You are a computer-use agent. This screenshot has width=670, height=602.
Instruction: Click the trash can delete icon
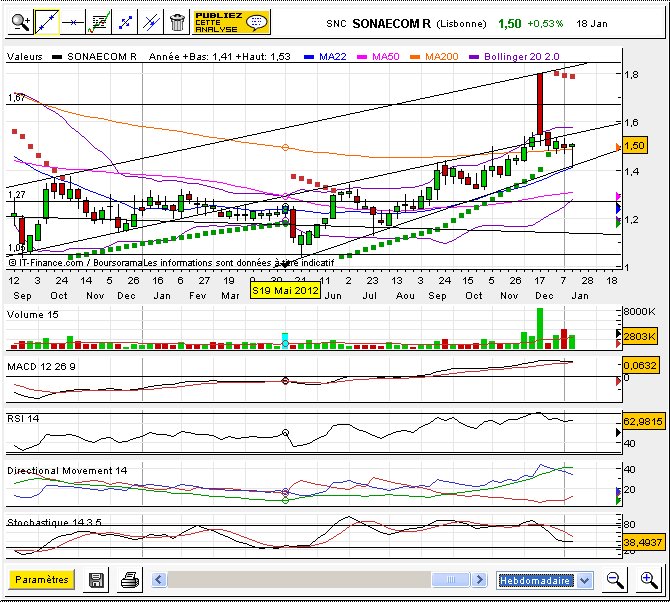click(176, 22)
